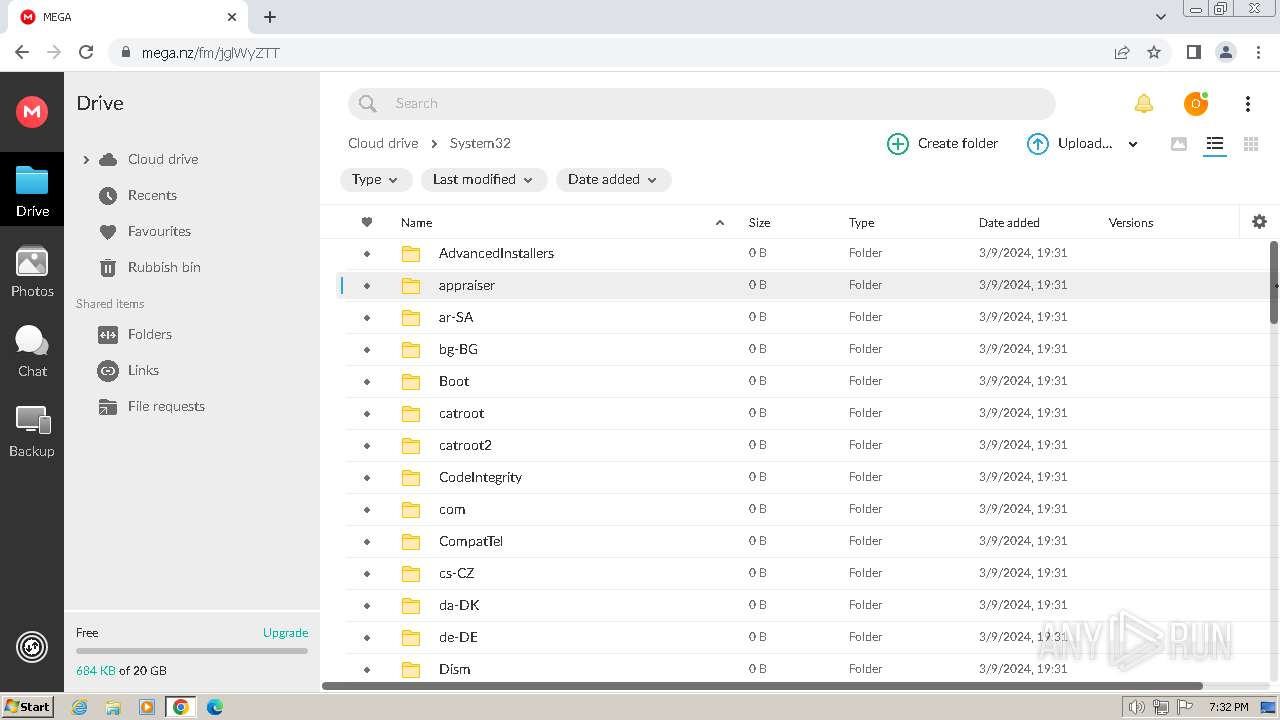Click the storage usage bar
The width and height of the screenshot is (1280, 720).
point(192,651)
